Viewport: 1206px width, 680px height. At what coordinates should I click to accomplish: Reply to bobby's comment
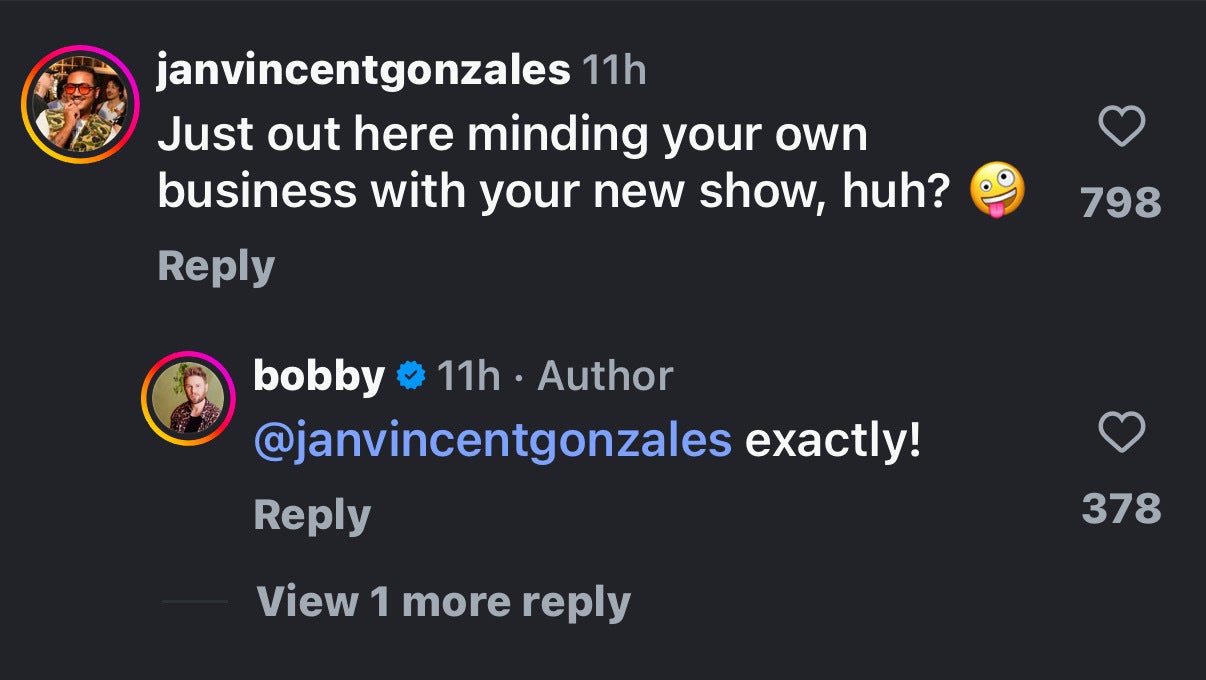coord(312,515)
